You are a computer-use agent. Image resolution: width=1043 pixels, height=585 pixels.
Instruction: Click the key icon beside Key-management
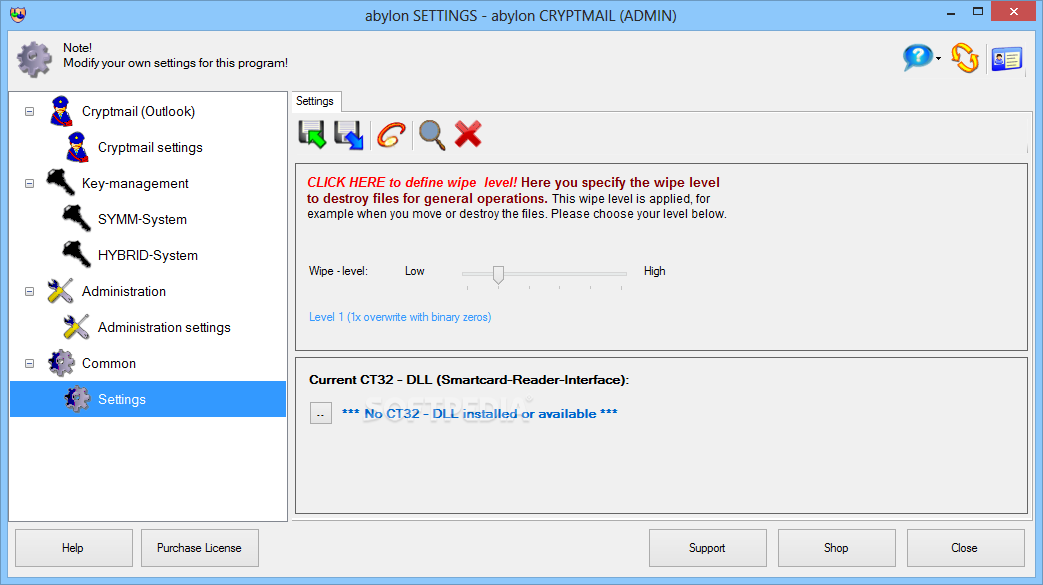pos(61,182)
